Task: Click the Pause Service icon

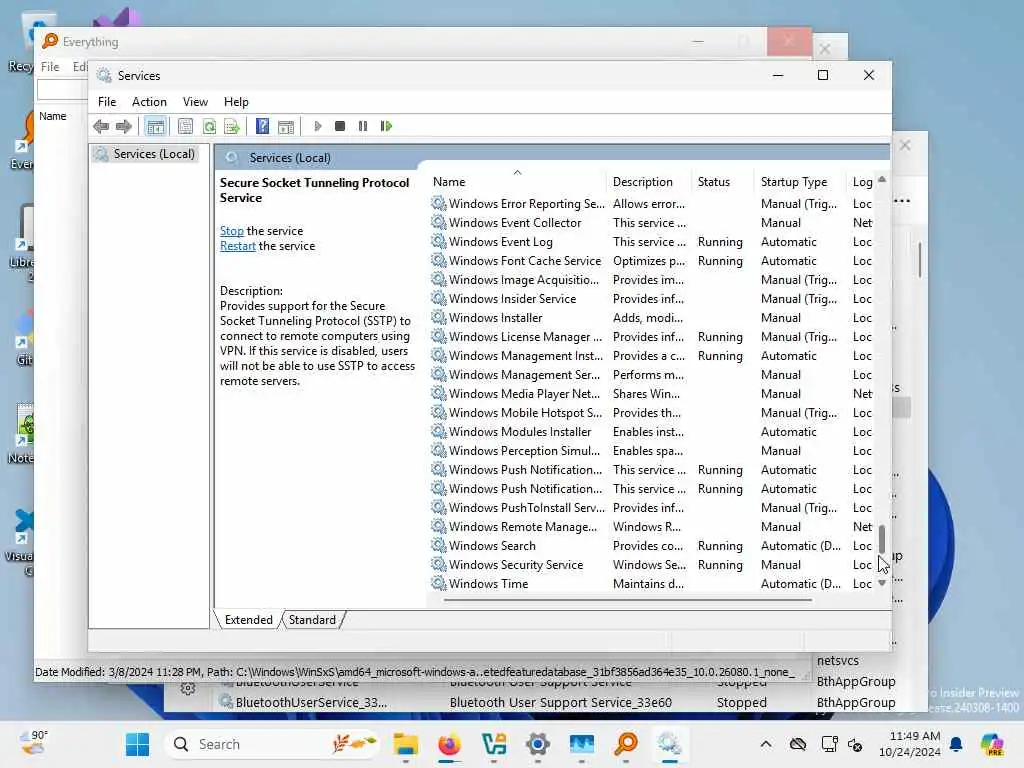Action: click(362, 126)
